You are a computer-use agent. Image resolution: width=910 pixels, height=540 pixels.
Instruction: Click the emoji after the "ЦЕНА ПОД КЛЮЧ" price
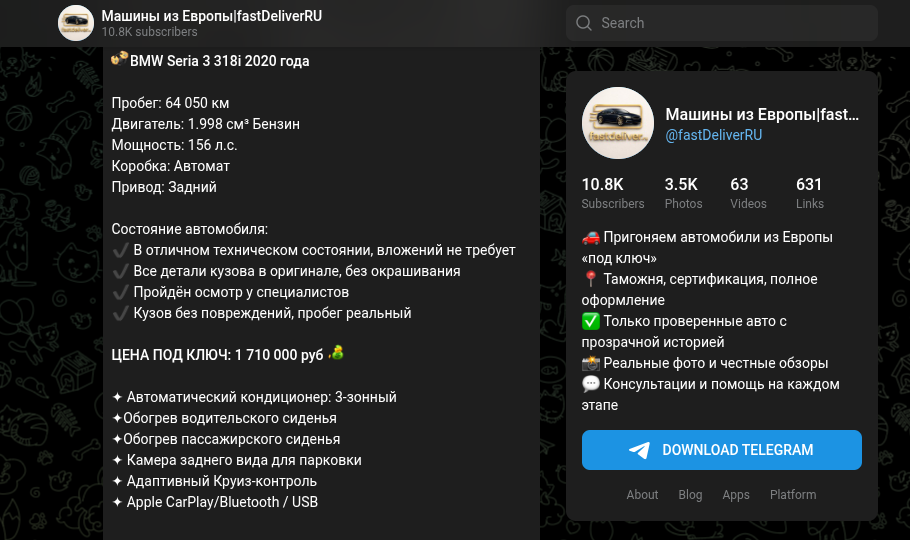(x=338, y=353)
